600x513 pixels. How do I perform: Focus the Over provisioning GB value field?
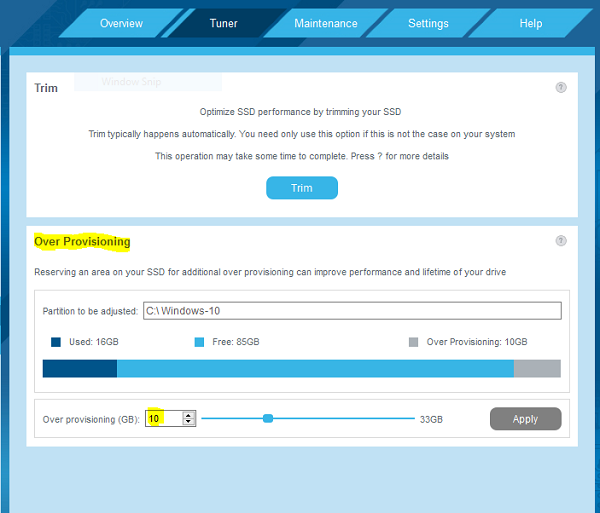click(163, 419)
